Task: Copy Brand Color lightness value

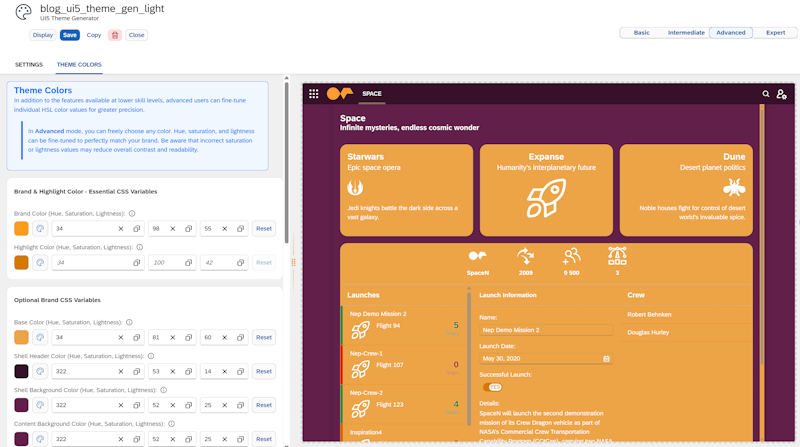Action: (240, 229)
